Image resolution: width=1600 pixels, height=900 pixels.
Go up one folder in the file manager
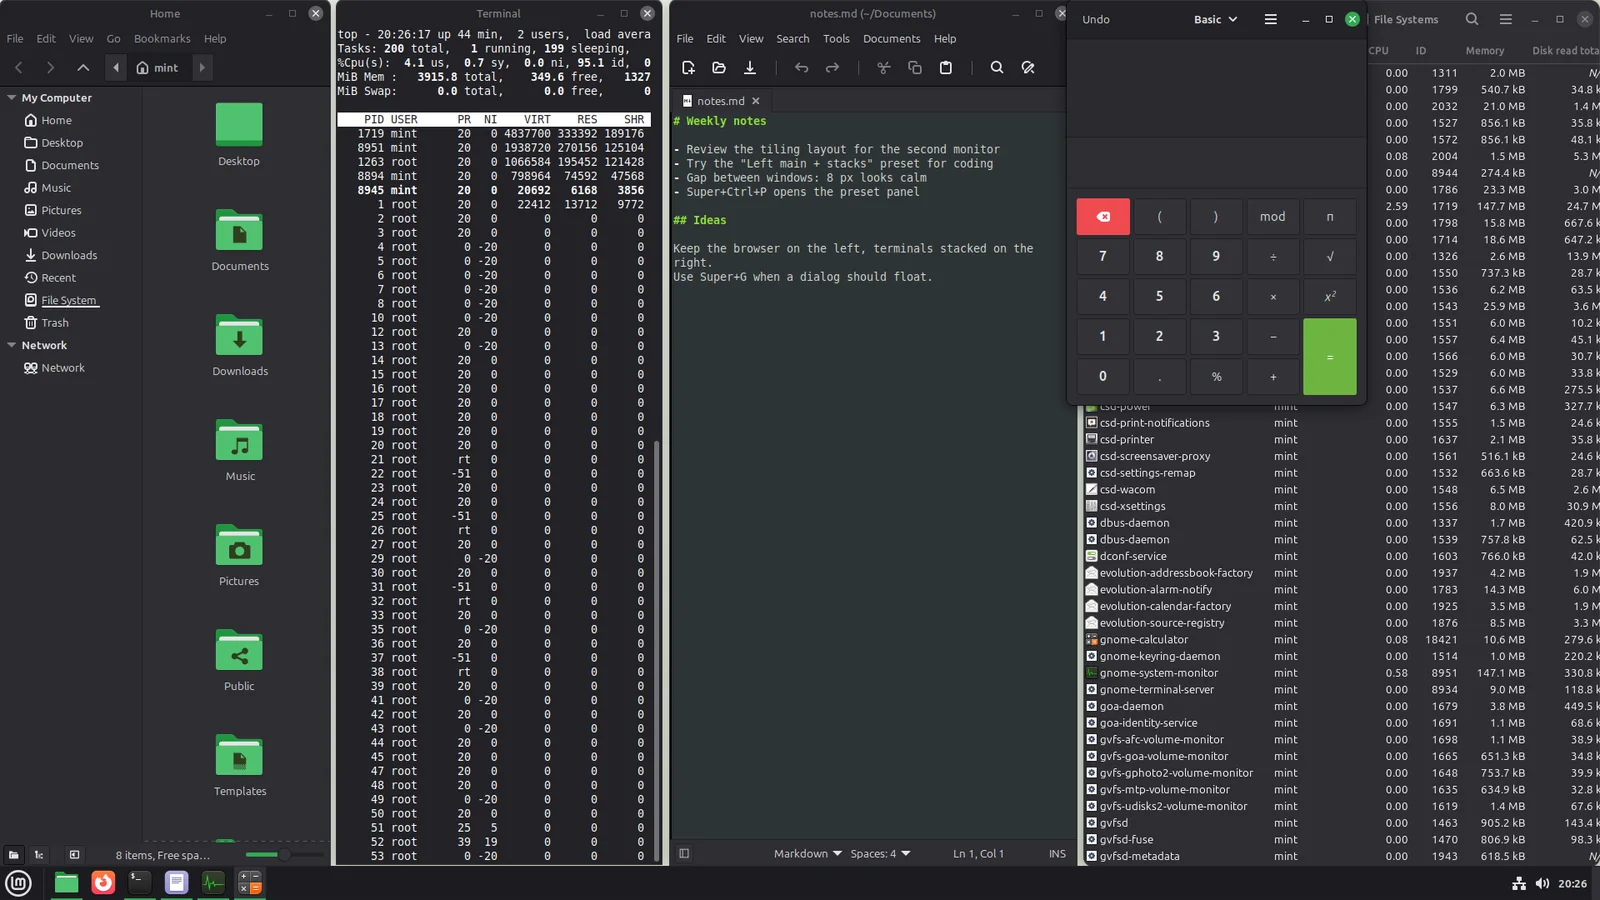click(83, 68)
